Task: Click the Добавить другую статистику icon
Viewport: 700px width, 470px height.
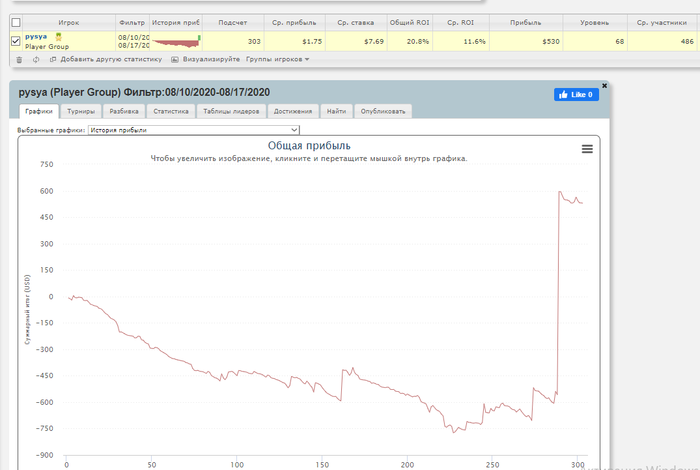Action: tap(53, 59)
